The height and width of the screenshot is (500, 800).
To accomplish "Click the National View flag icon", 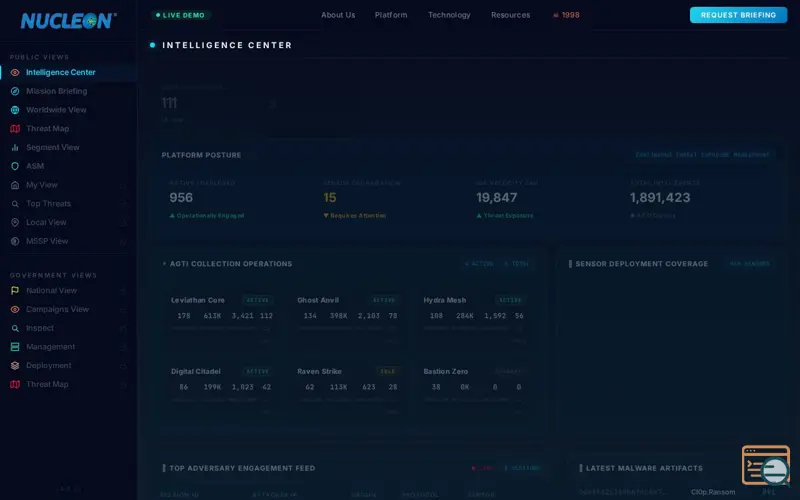I will [x=15, y=291].
